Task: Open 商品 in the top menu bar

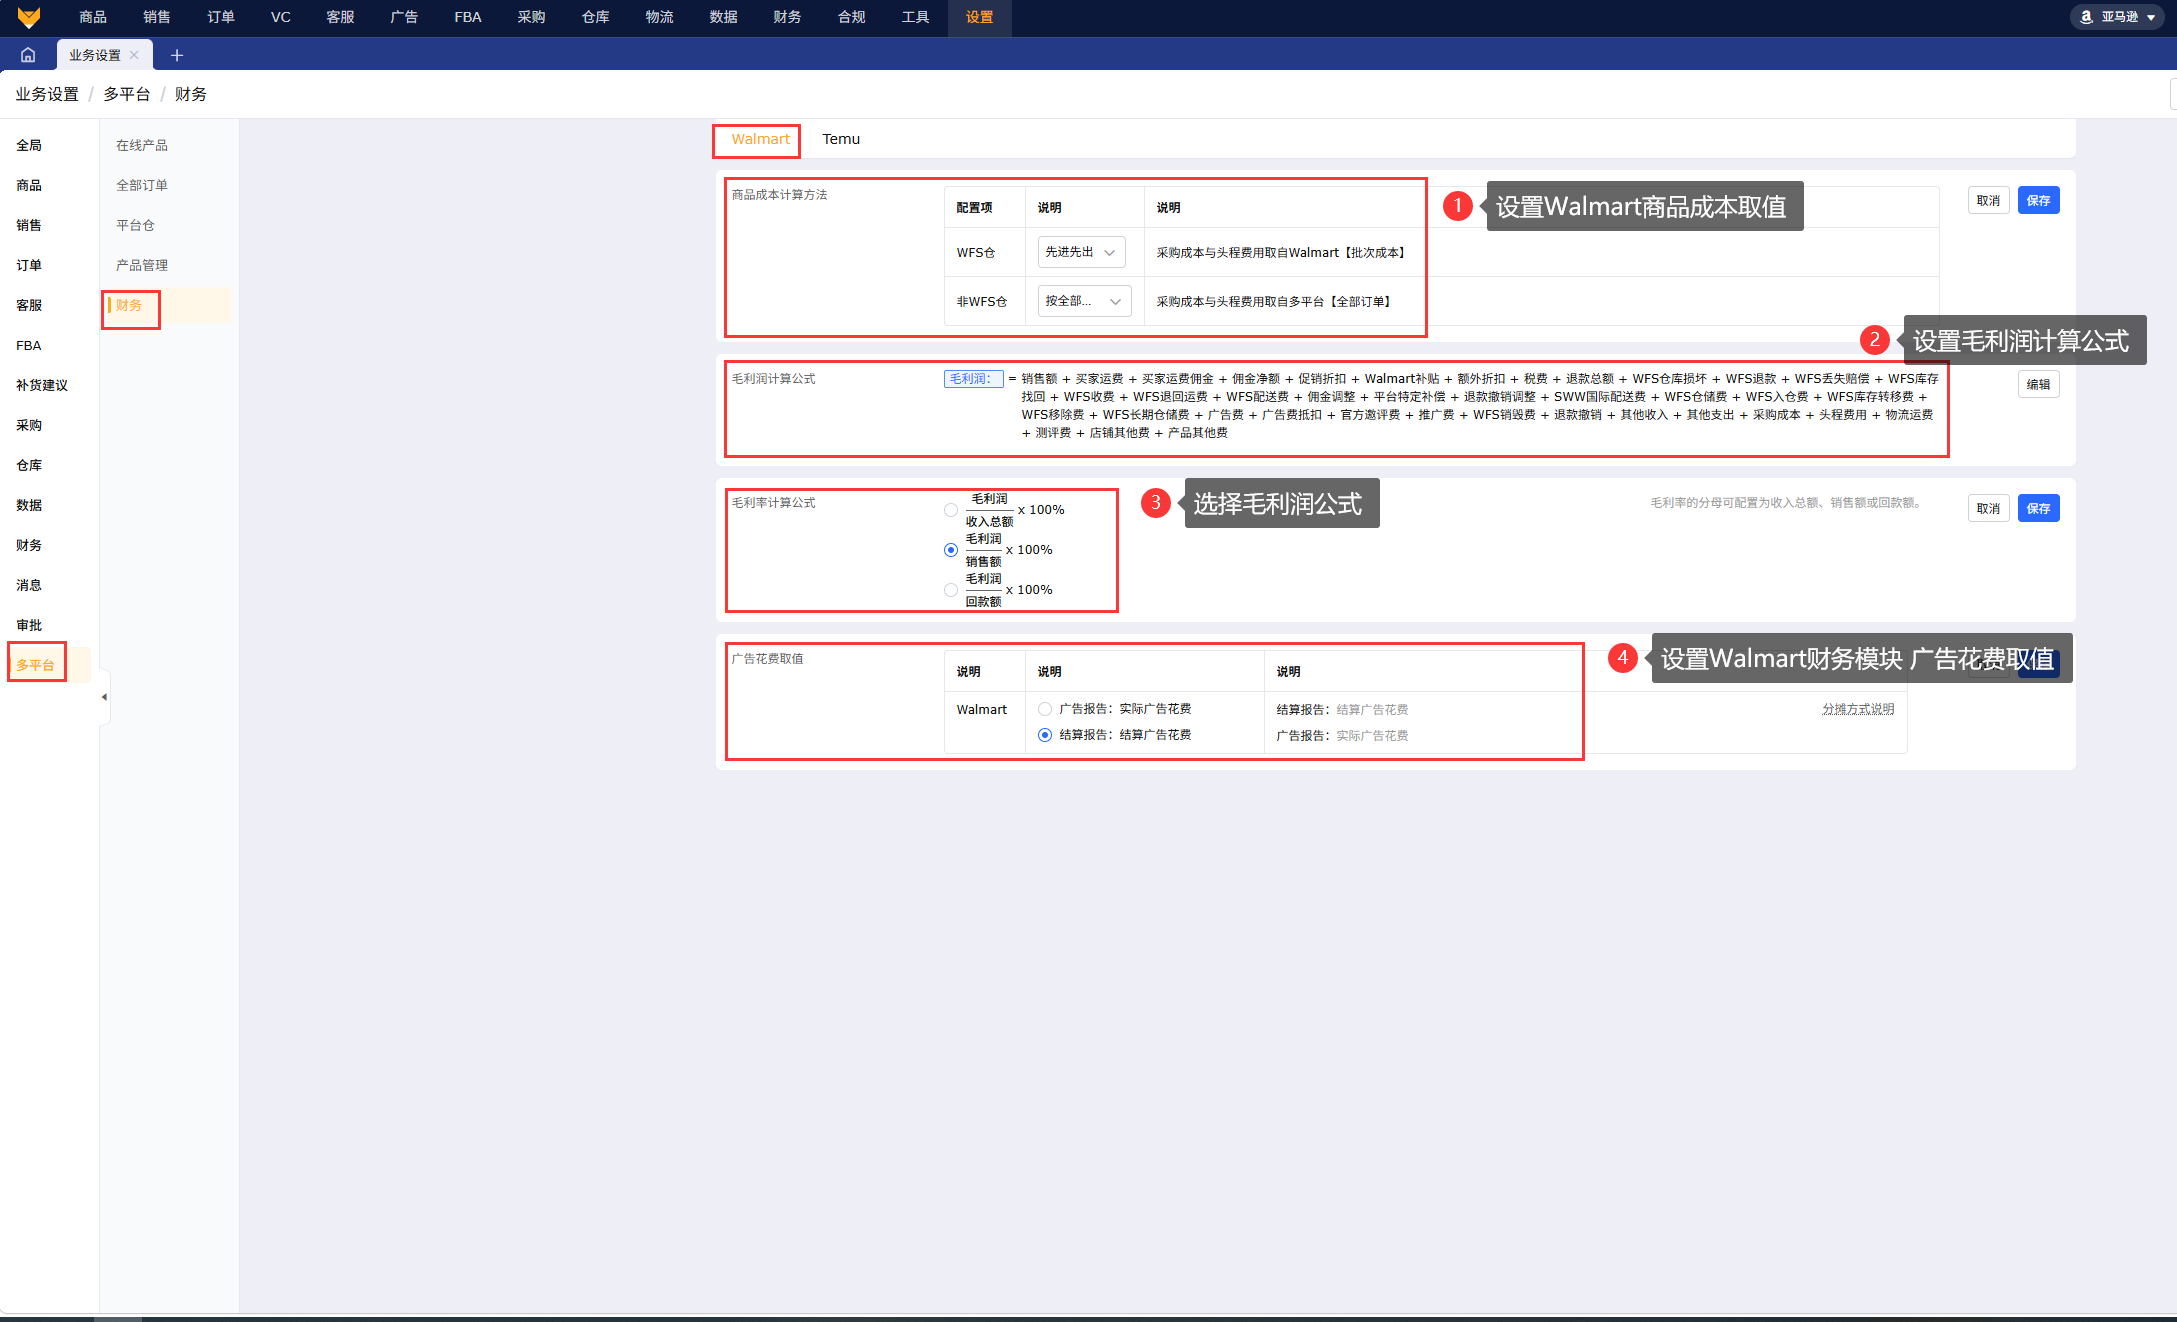Action: pos(93,17)
